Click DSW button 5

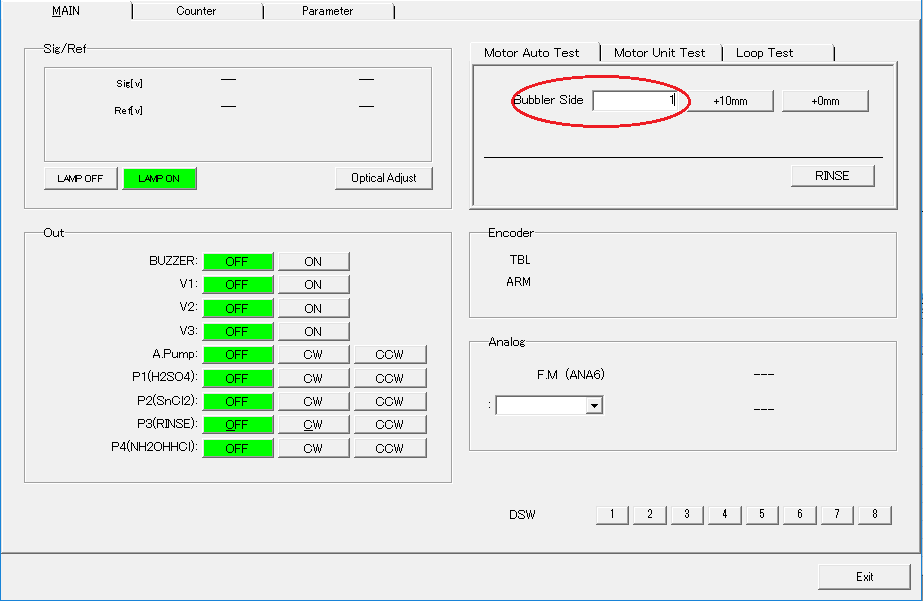(762, 514)
